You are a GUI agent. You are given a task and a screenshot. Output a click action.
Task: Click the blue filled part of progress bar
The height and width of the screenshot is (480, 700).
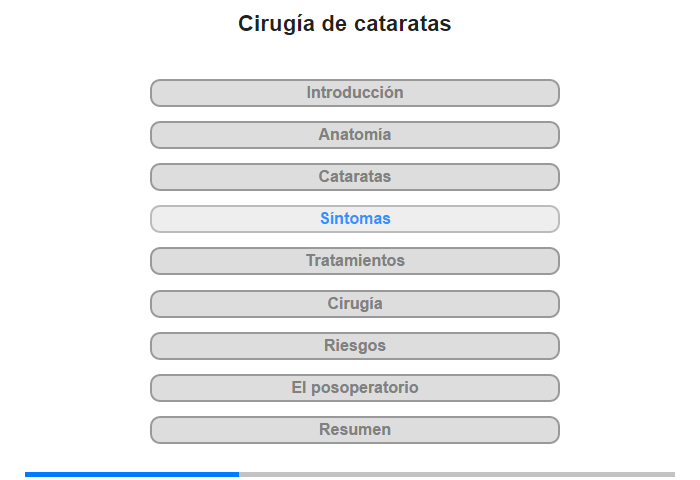coord(132,474)
